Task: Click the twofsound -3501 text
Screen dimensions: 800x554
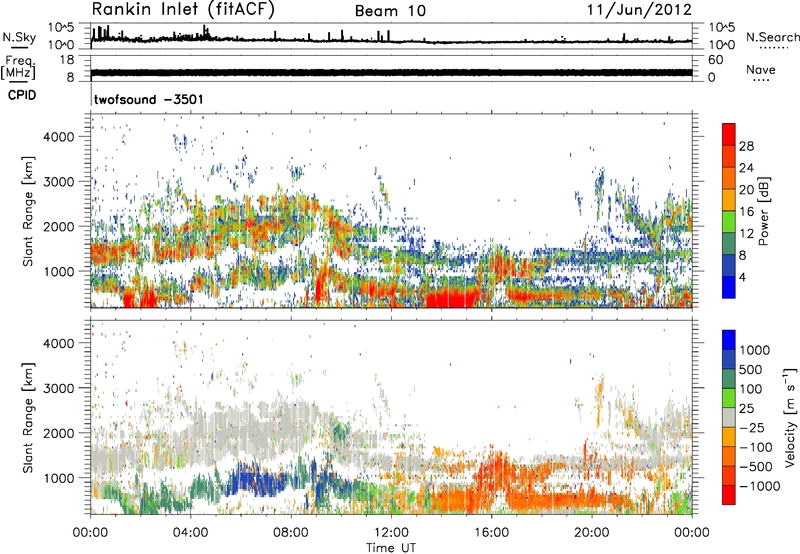Action: [148, 99]
